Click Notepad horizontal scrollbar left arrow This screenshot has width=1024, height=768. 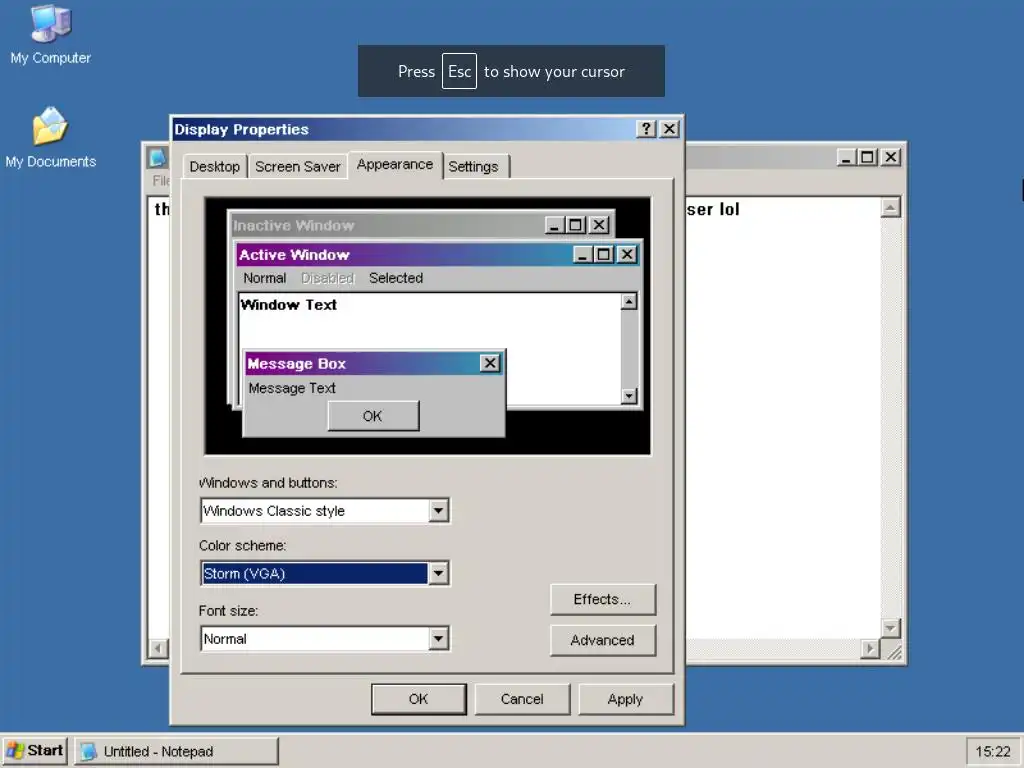158,649
